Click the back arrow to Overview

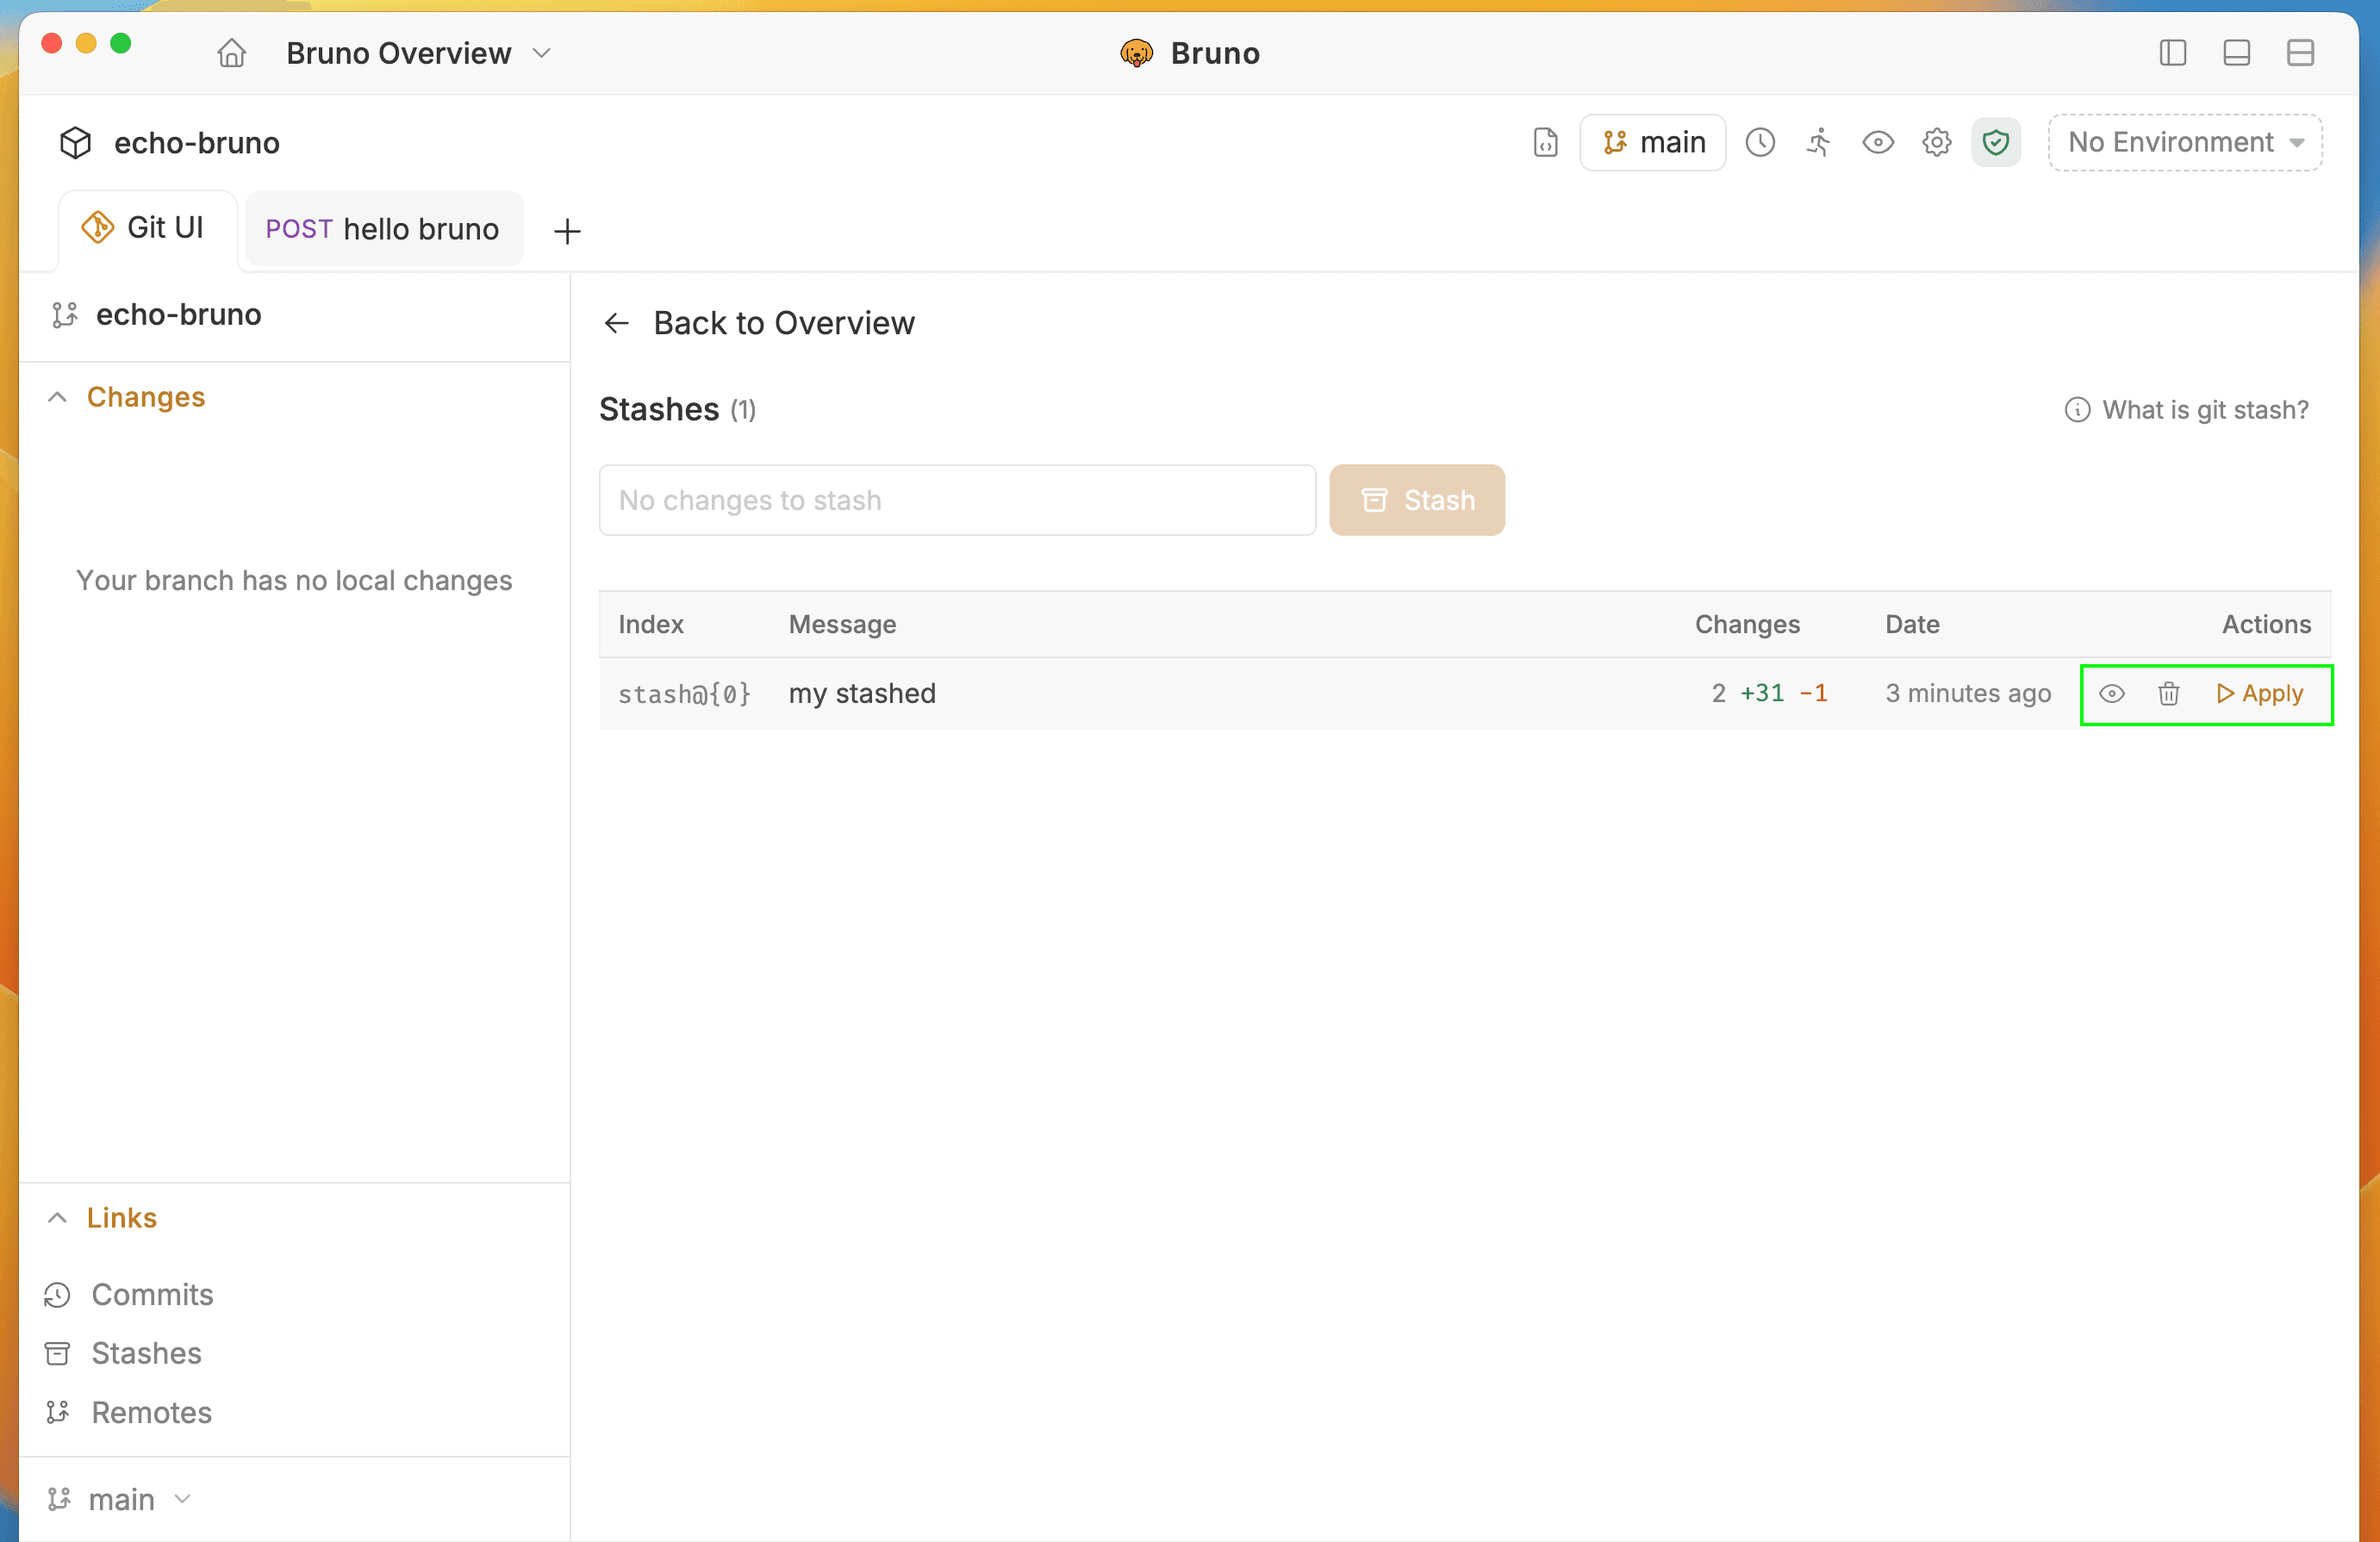(x=617, y=323)
